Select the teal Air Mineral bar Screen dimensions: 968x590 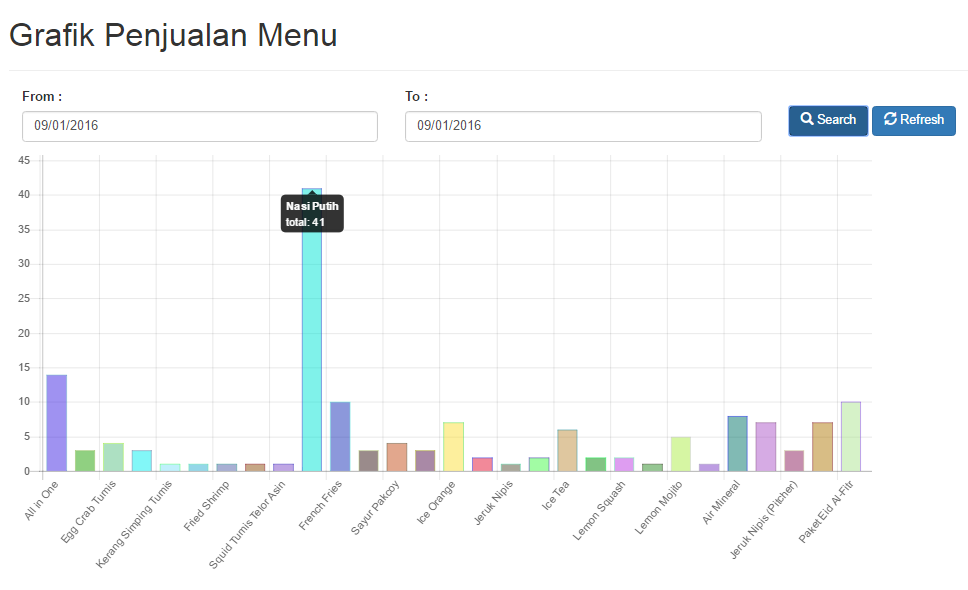coord(738,444)
